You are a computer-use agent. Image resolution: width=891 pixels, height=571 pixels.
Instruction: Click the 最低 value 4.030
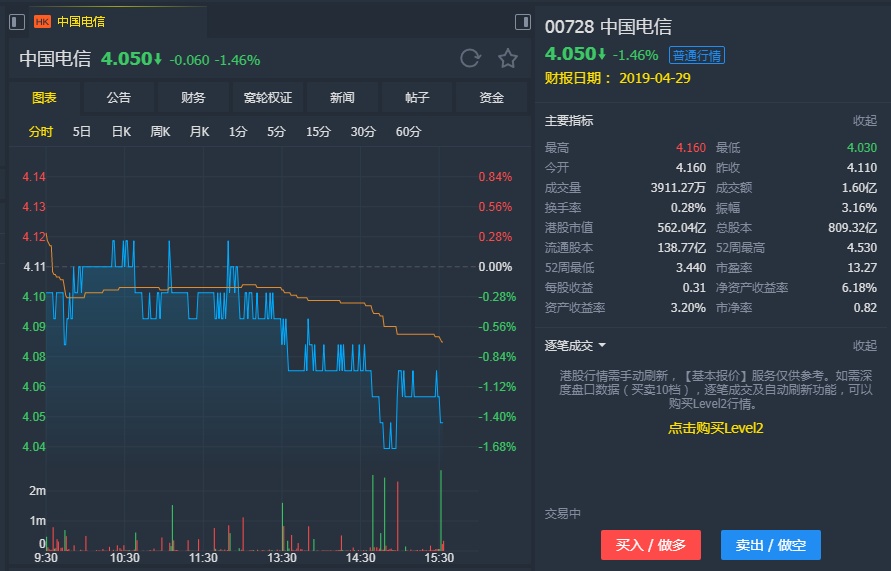pos(861,148)
